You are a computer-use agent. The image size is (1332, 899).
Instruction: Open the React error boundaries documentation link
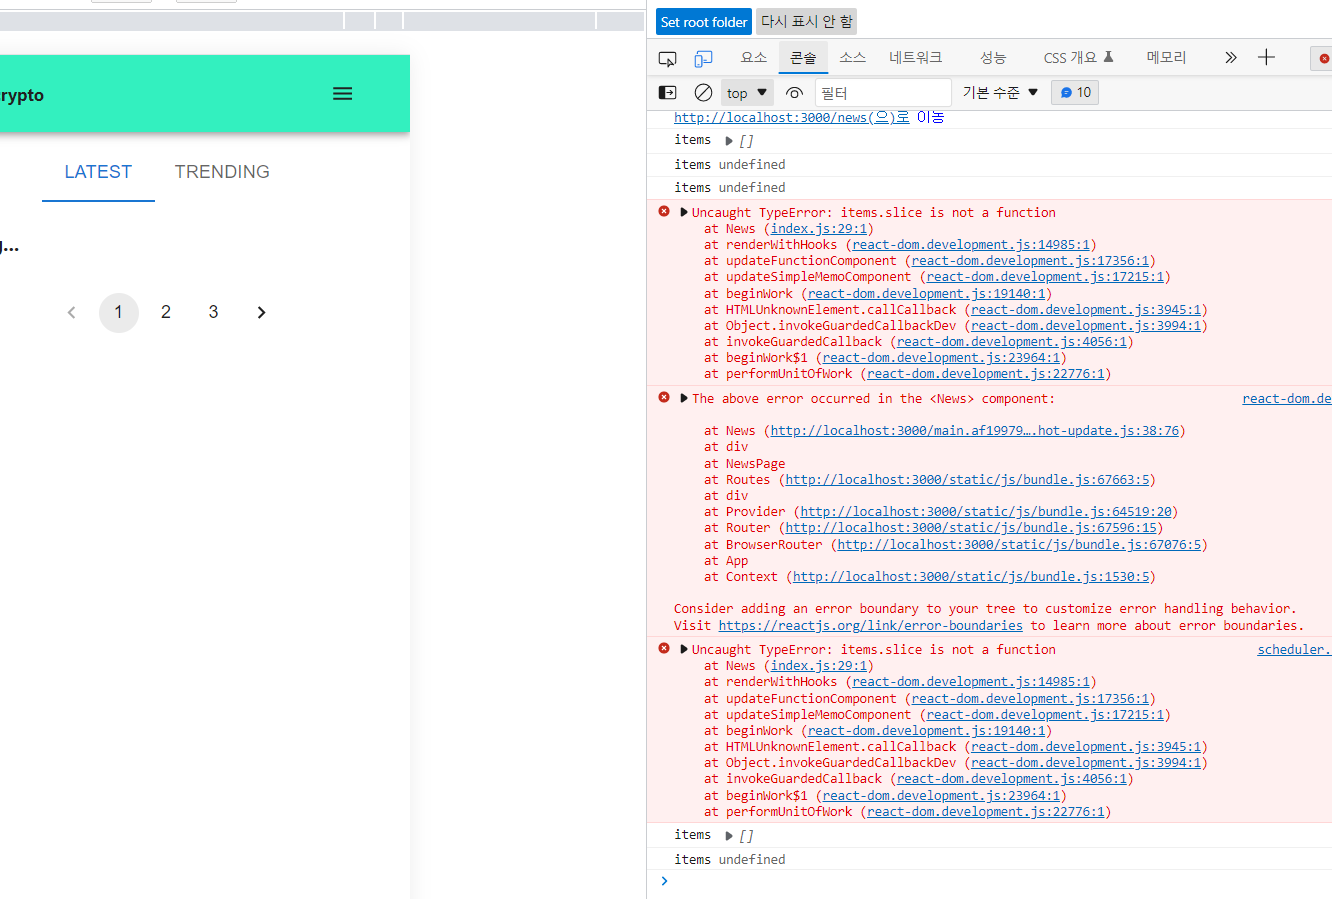pos(869,625)
